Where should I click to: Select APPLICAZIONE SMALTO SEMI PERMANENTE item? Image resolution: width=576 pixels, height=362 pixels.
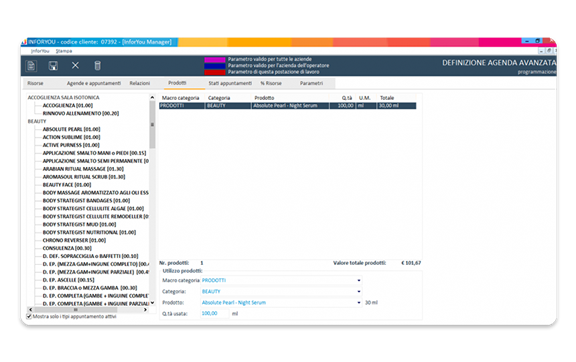(x=96, y=161)
